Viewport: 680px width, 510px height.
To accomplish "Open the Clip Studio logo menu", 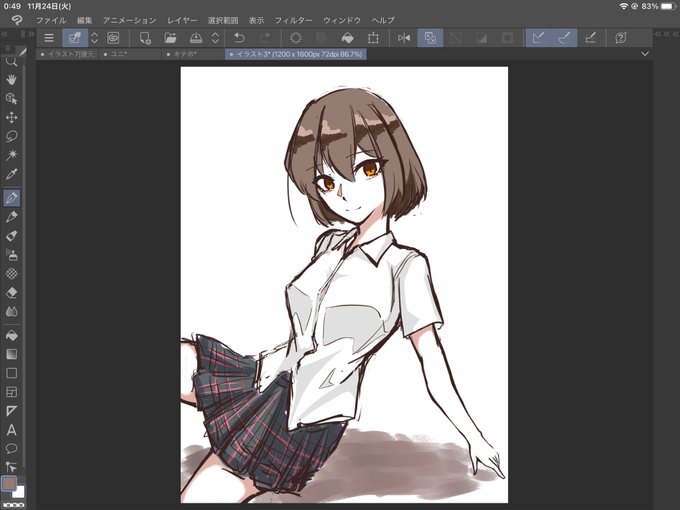I will click(16, 20).
